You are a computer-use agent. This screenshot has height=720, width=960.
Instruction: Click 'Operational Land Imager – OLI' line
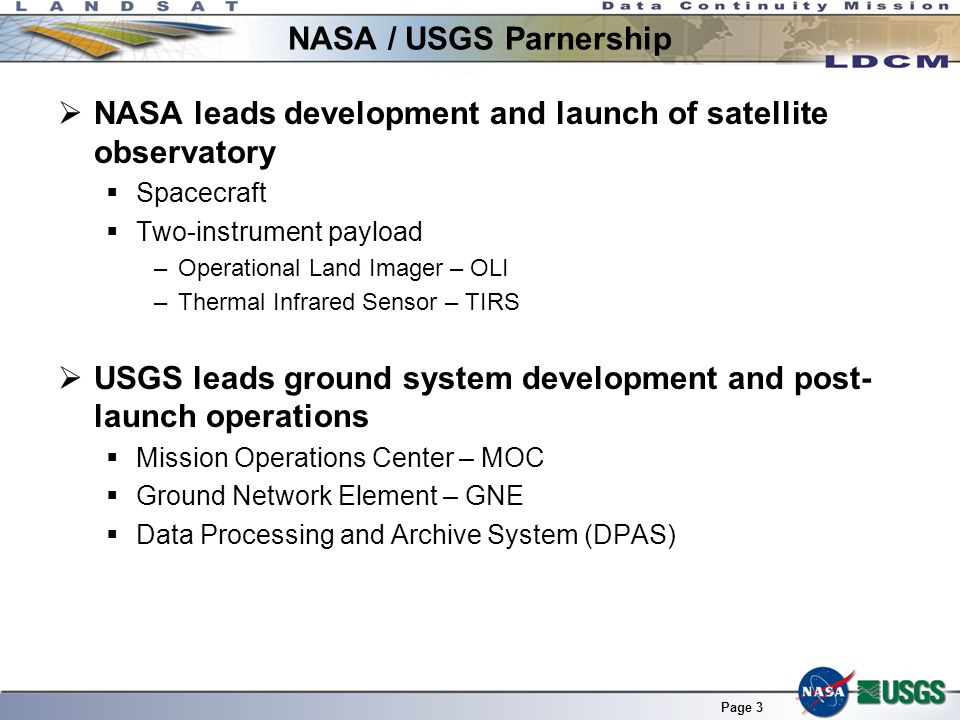click(x=342, y=268)
